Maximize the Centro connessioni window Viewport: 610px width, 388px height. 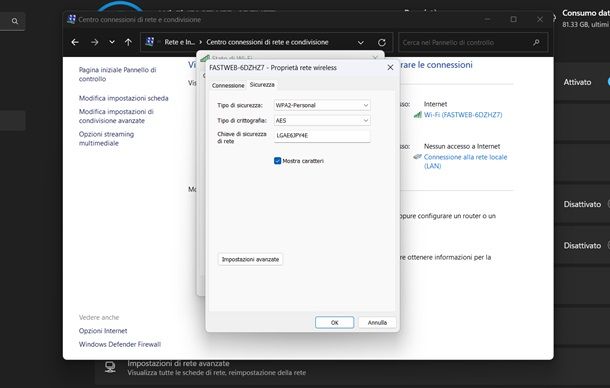514,19
